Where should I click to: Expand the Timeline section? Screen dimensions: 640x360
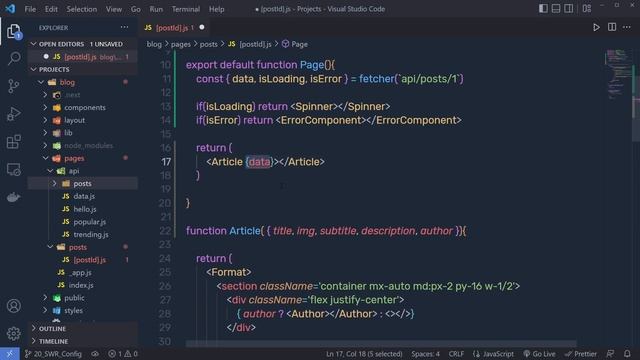82,341
